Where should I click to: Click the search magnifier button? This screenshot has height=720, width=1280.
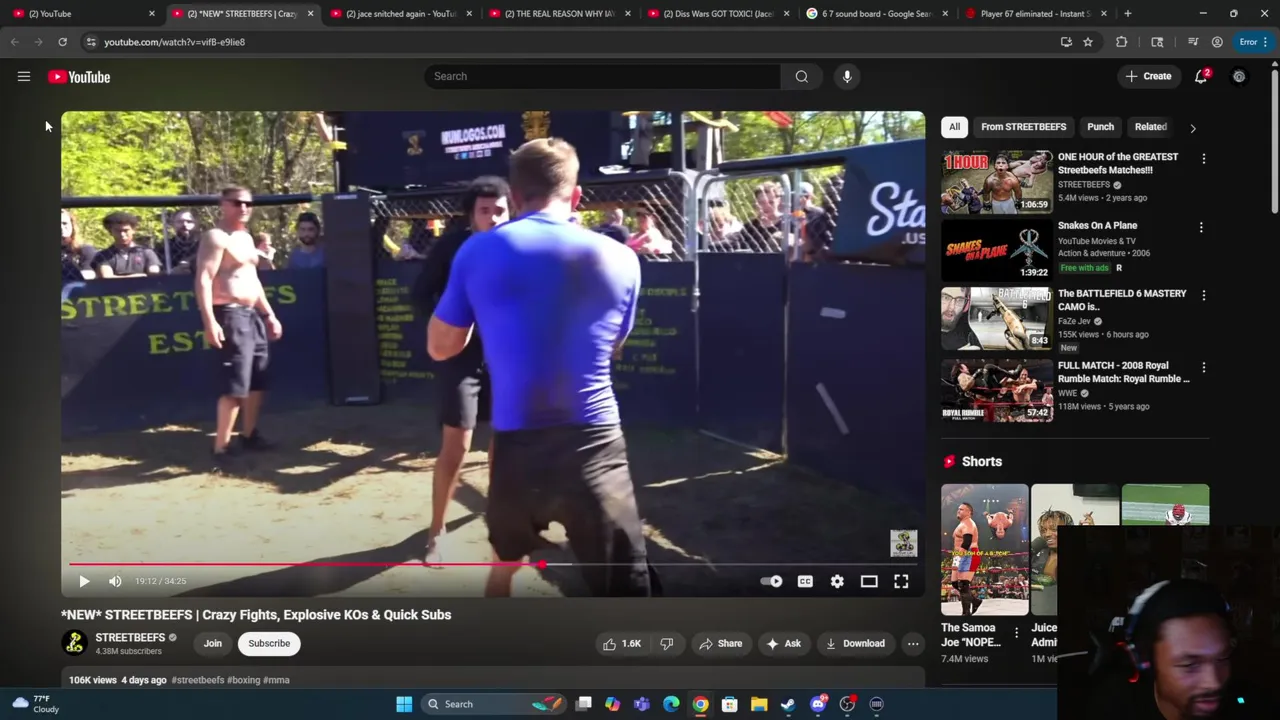(x=801, y=76)
